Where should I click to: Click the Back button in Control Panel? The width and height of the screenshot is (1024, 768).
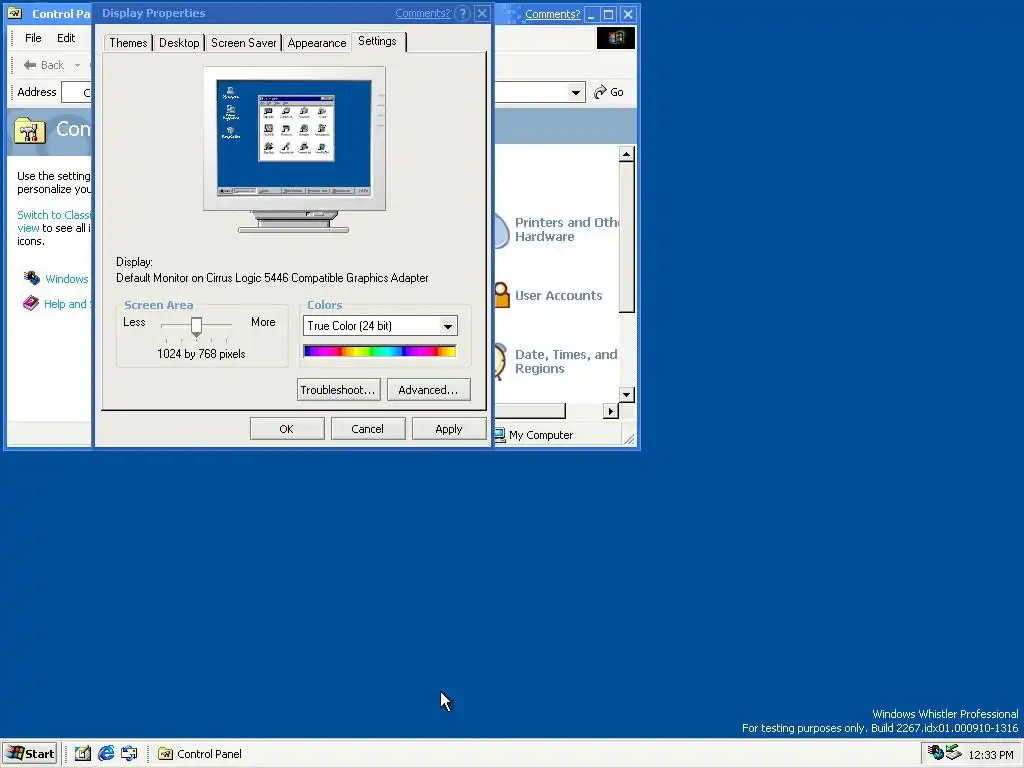pyautogui.click(x=44, y=65)
